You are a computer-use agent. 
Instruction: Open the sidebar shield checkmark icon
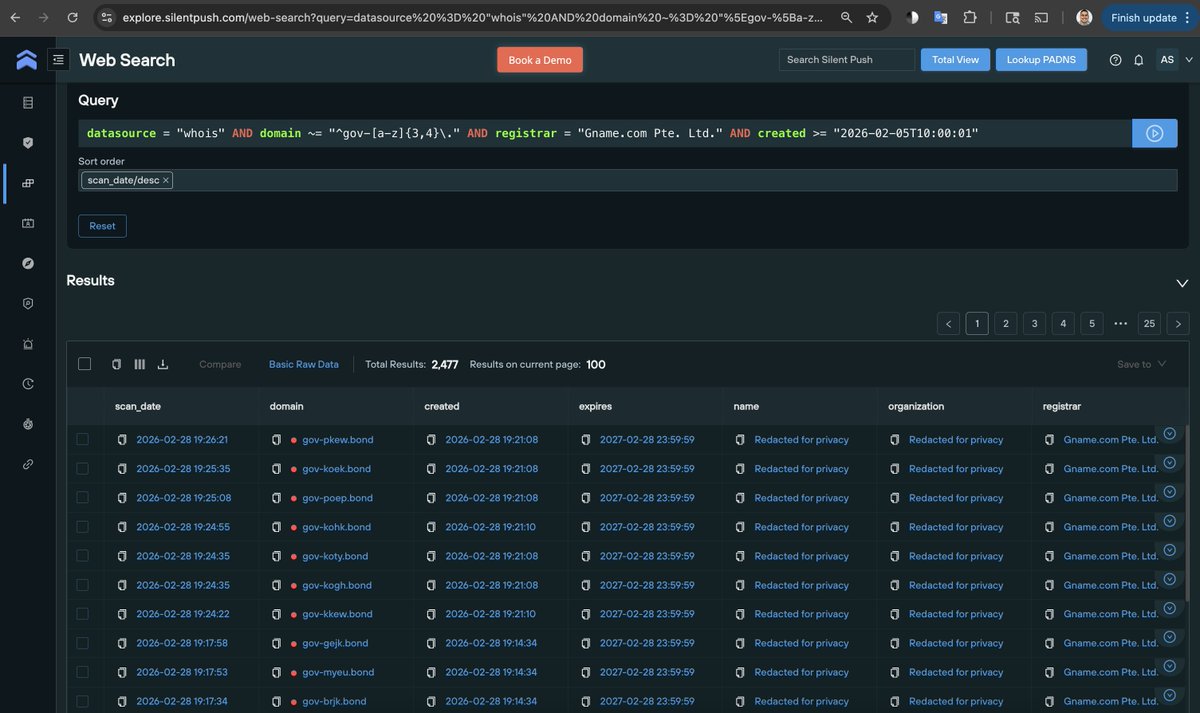click(28, 143)
